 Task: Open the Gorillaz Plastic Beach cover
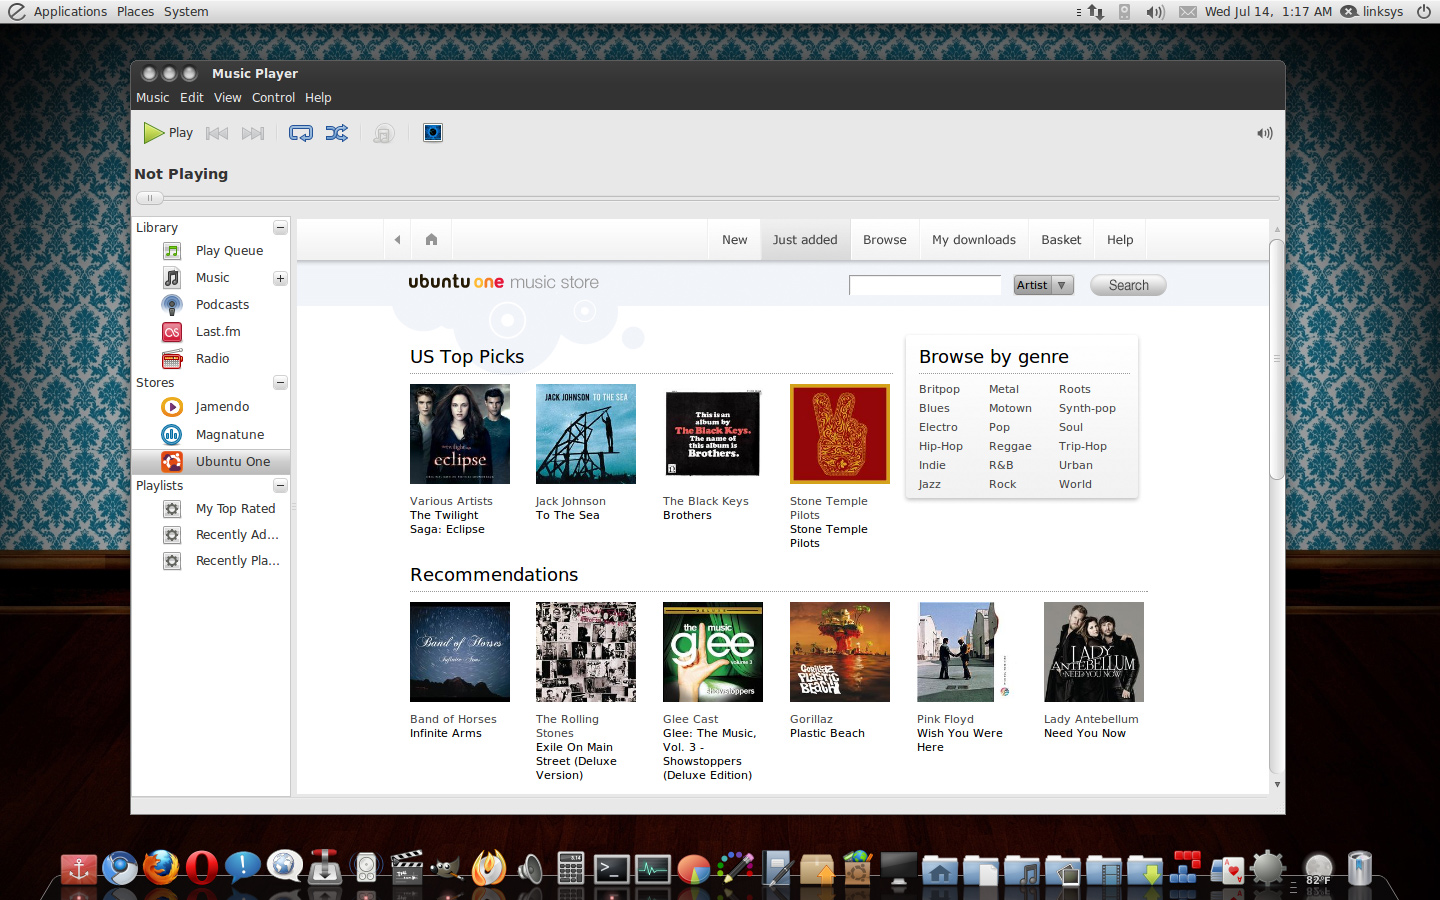(840, 652)
